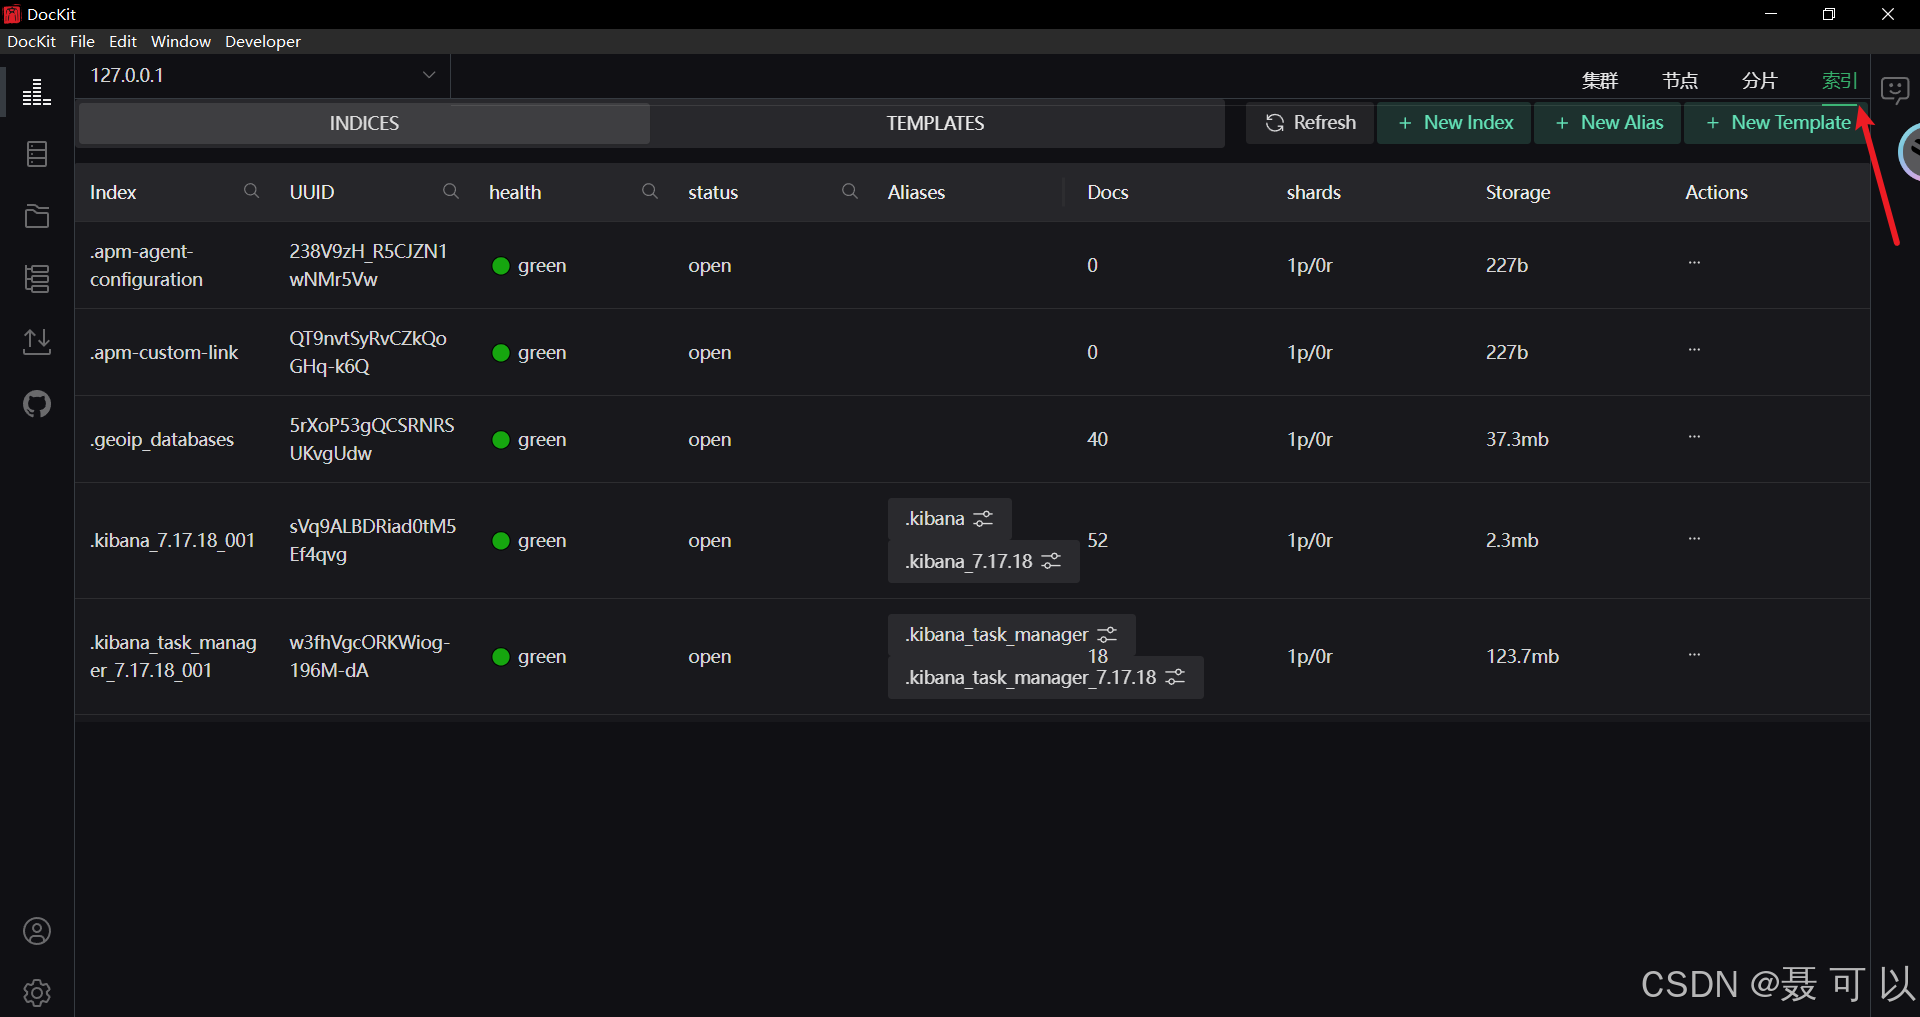Click settings icon on .kibana_task_manager_7.17.18 alias
Viewport: 1920px width, 1017px height.
tap(1175, 678)
